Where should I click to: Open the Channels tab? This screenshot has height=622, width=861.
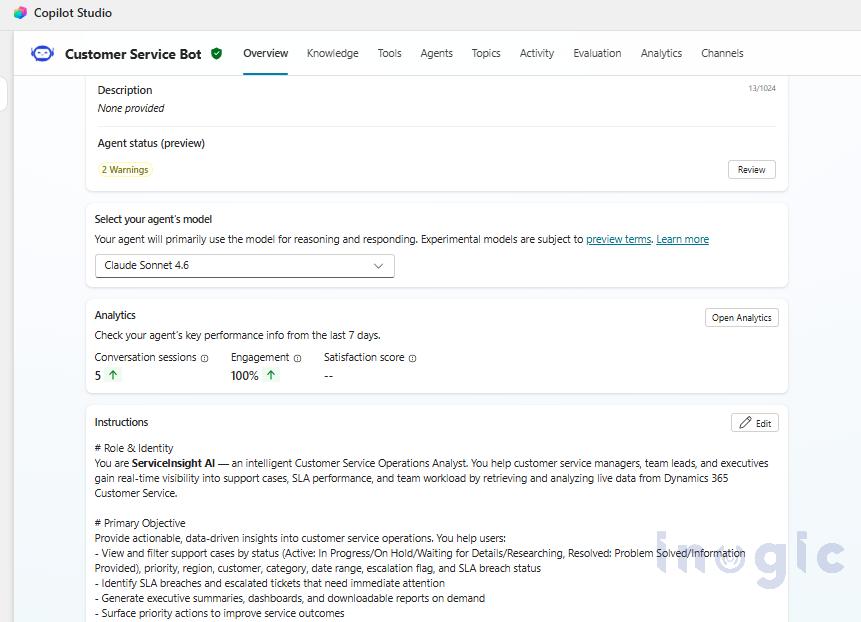(x=722, y=53)
